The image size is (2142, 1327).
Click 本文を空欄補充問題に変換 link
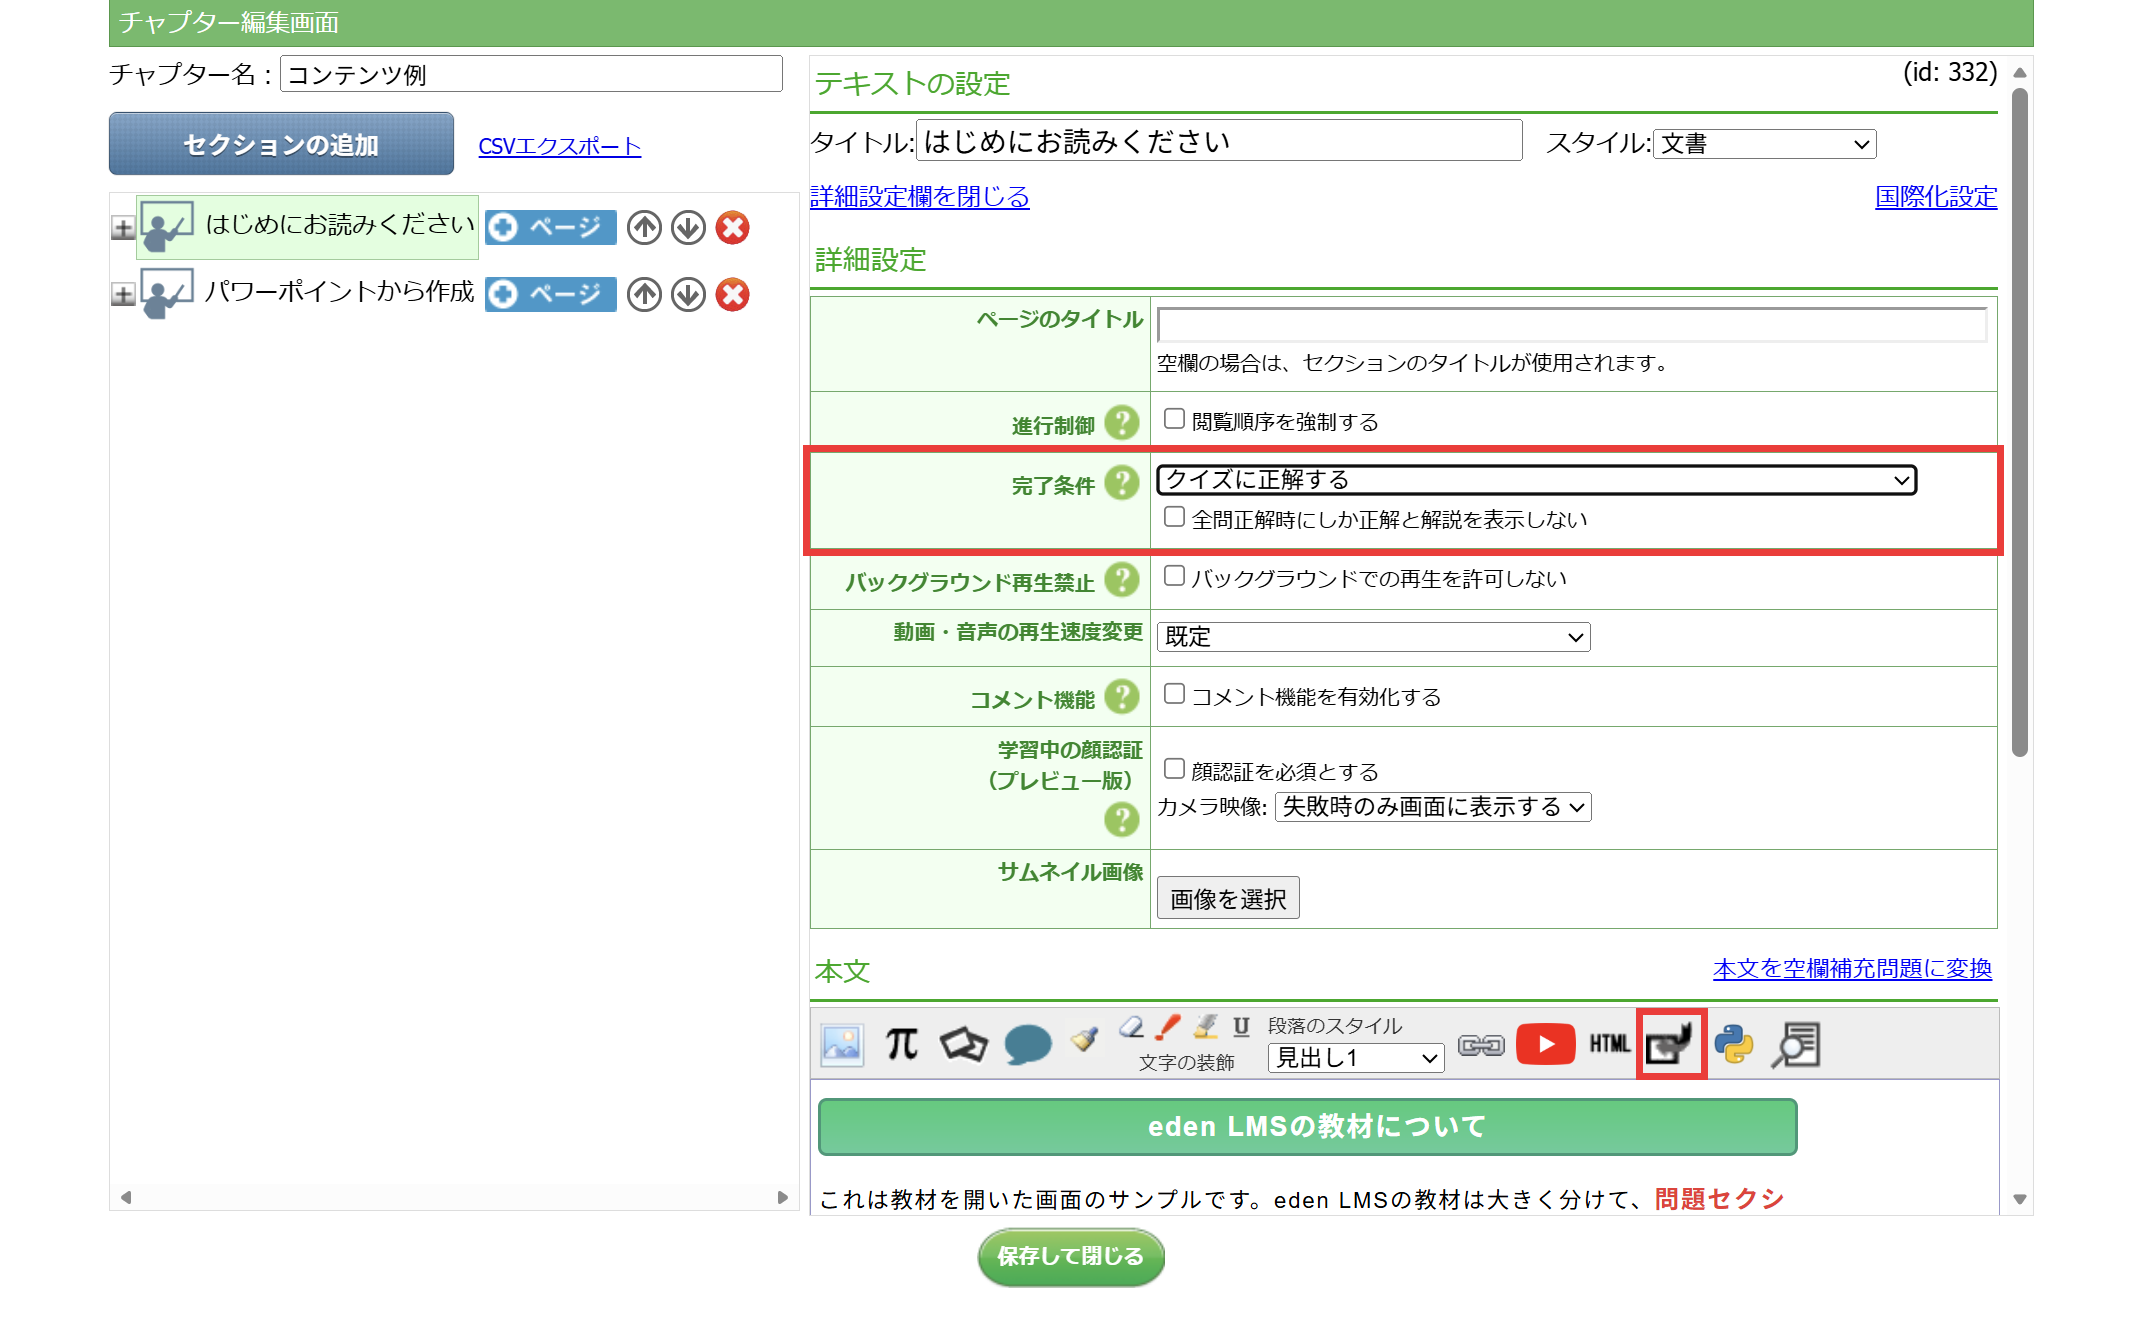[1852, 968]
